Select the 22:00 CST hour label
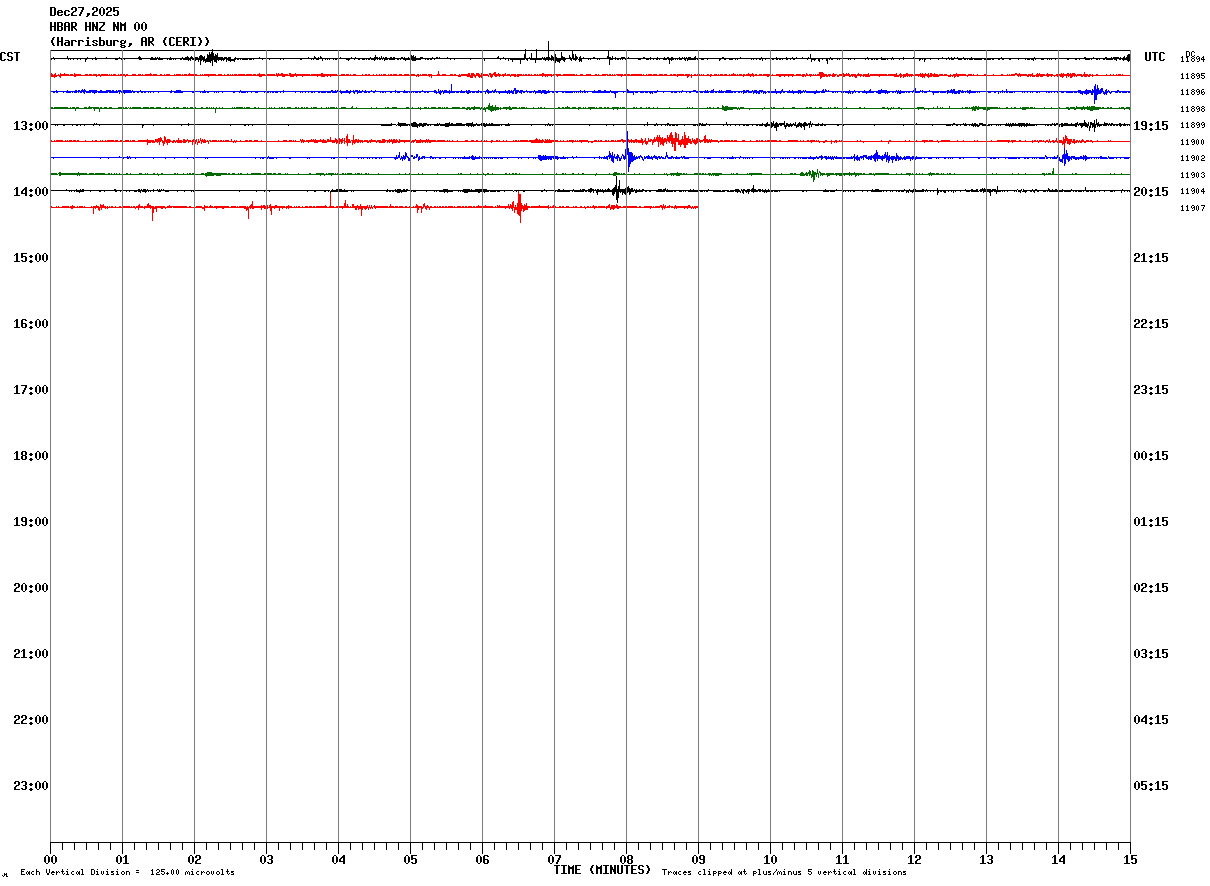Viewport: 1210px width, 886px height. click(31, 720)
